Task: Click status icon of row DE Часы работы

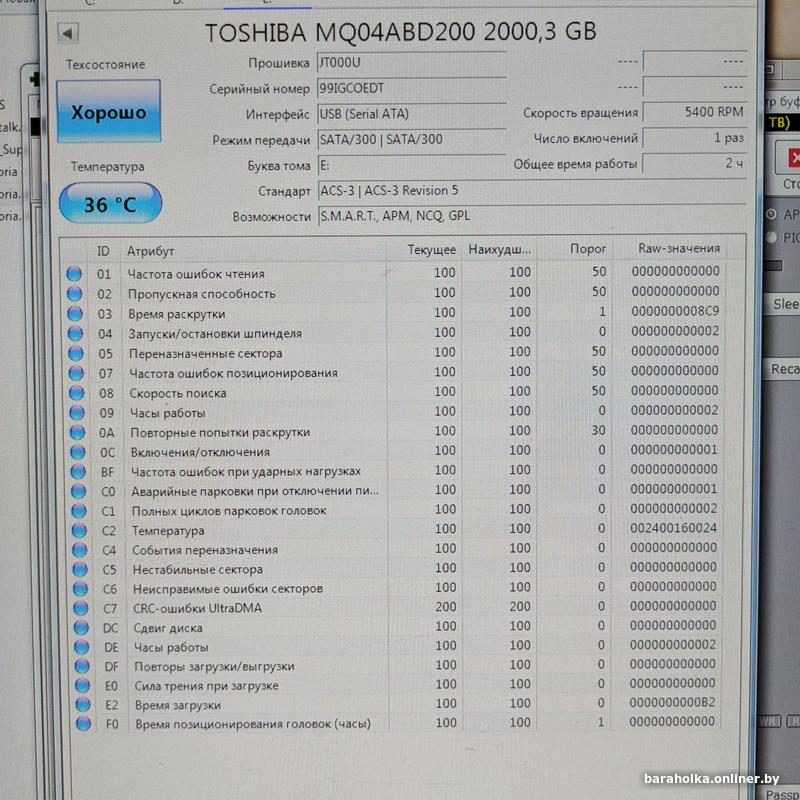Action: pos(82,647)
